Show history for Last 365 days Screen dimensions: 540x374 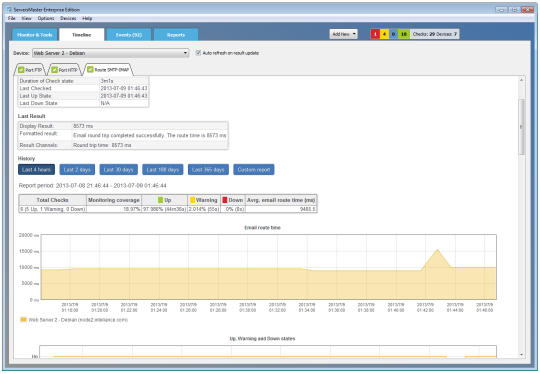click(208, 169)
